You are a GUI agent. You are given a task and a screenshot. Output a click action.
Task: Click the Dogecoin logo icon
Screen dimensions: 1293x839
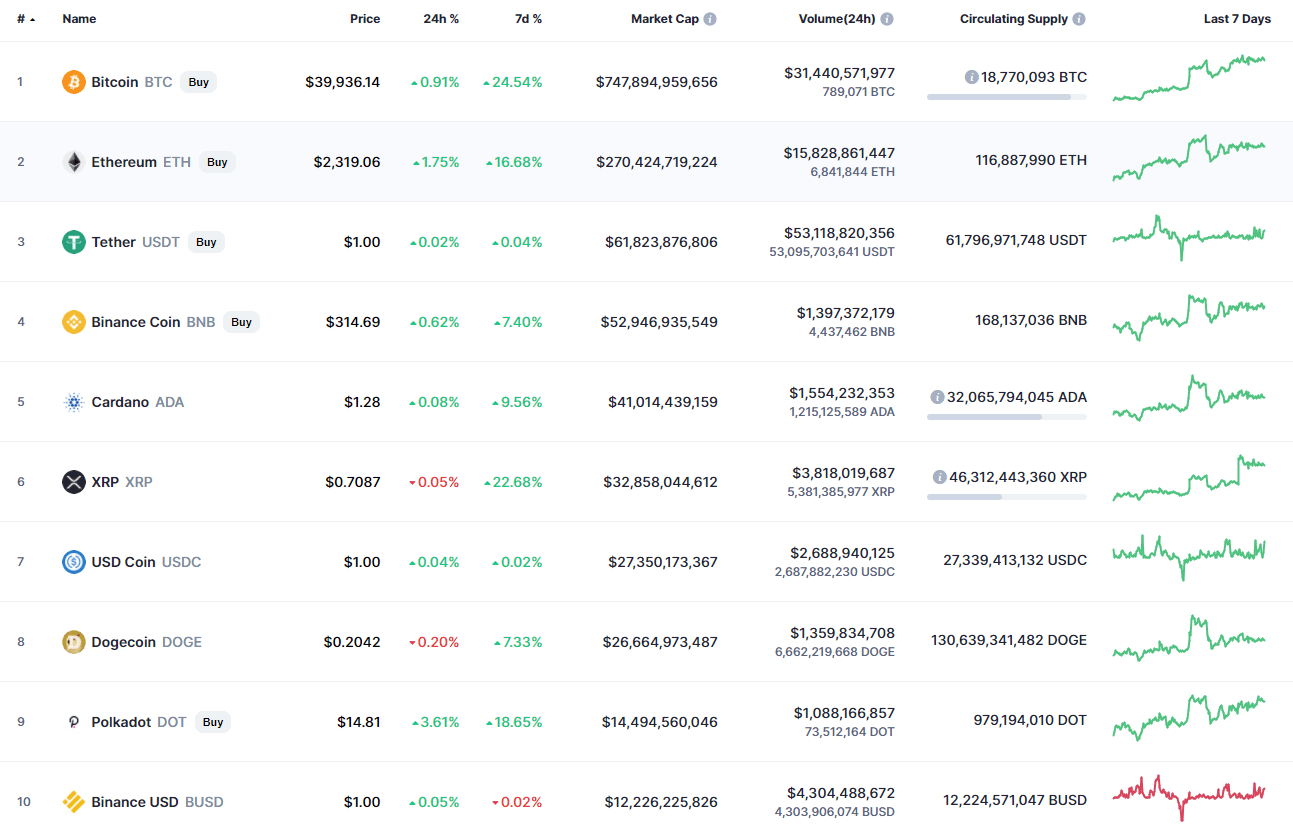pos(74,642)
